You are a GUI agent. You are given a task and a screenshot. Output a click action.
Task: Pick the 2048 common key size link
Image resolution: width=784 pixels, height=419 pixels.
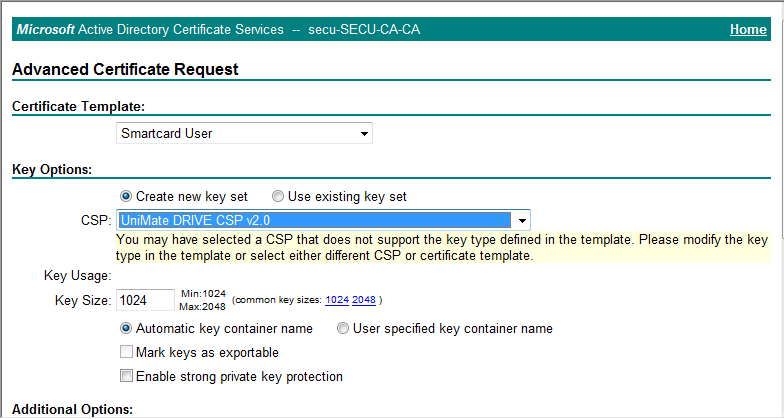pos(364,300)
